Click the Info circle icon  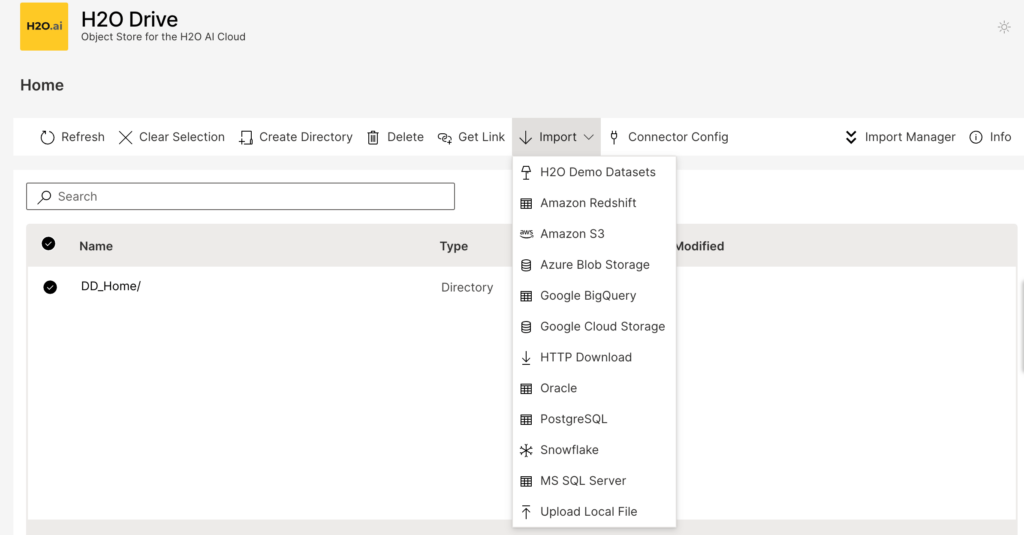tap(976, 137)
